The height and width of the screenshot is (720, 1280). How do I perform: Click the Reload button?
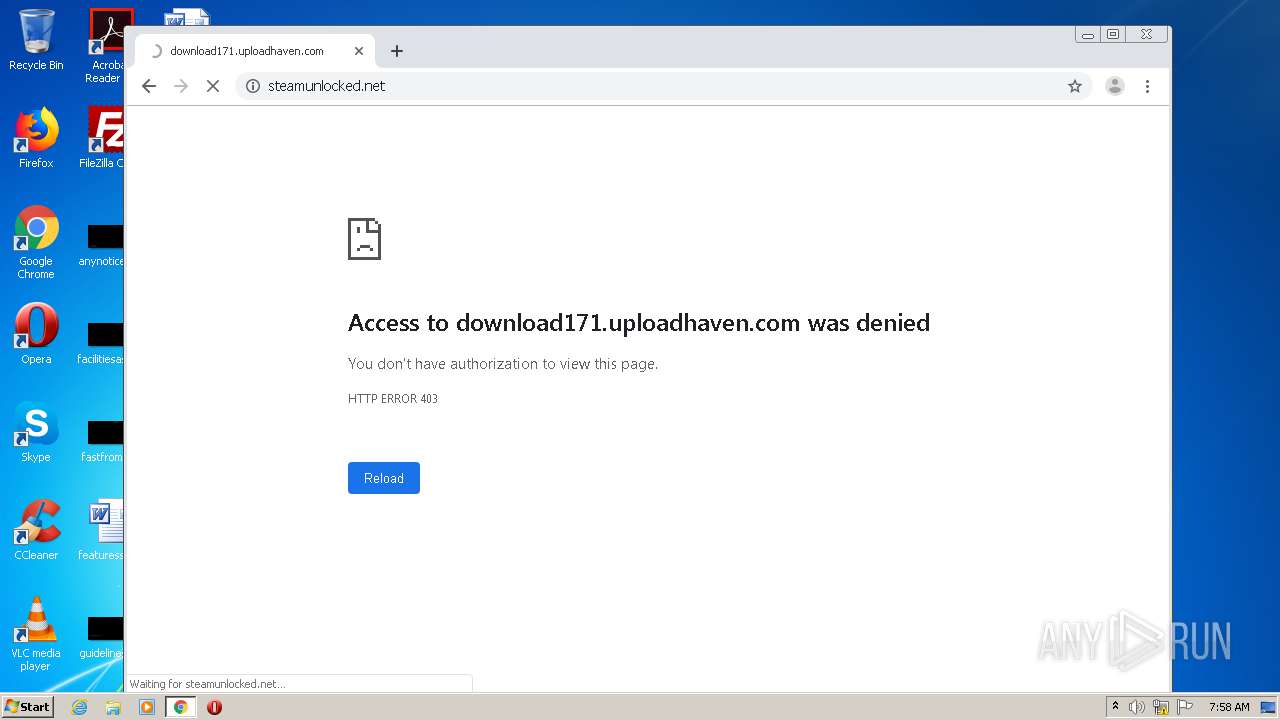(x=384, y=478)
